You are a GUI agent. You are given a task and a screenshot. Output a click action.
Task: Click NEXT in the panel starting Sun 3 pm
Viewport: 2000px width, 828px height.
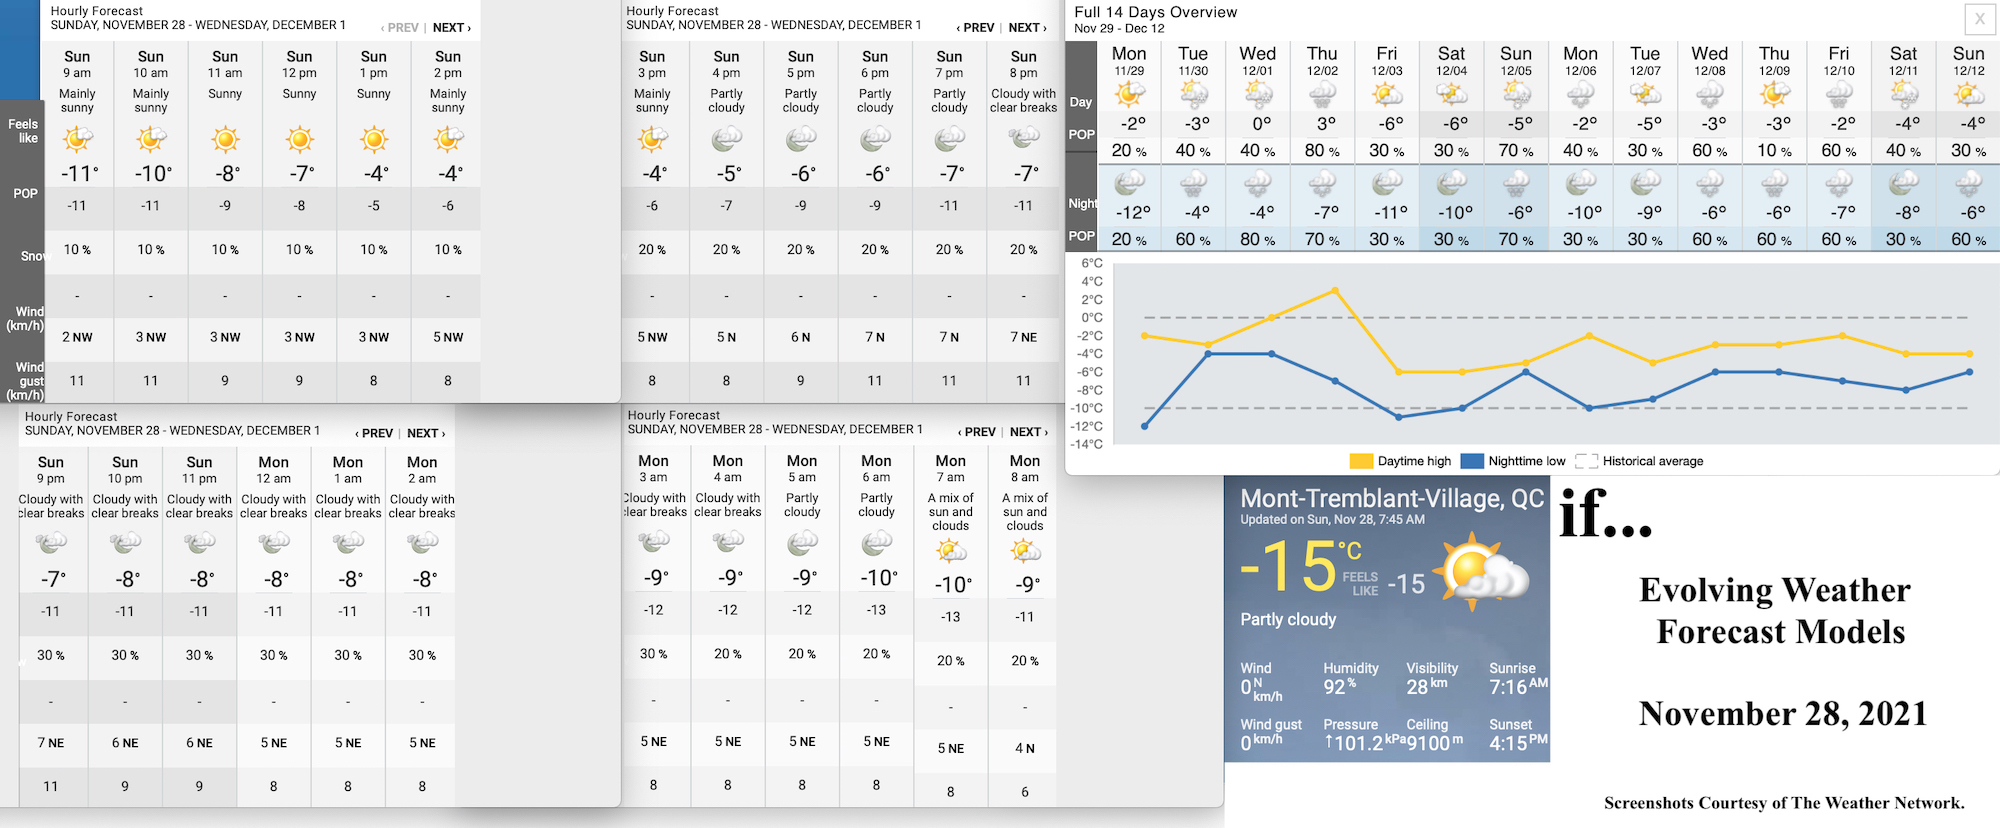pyautogui.click(x=1027, y=28)
